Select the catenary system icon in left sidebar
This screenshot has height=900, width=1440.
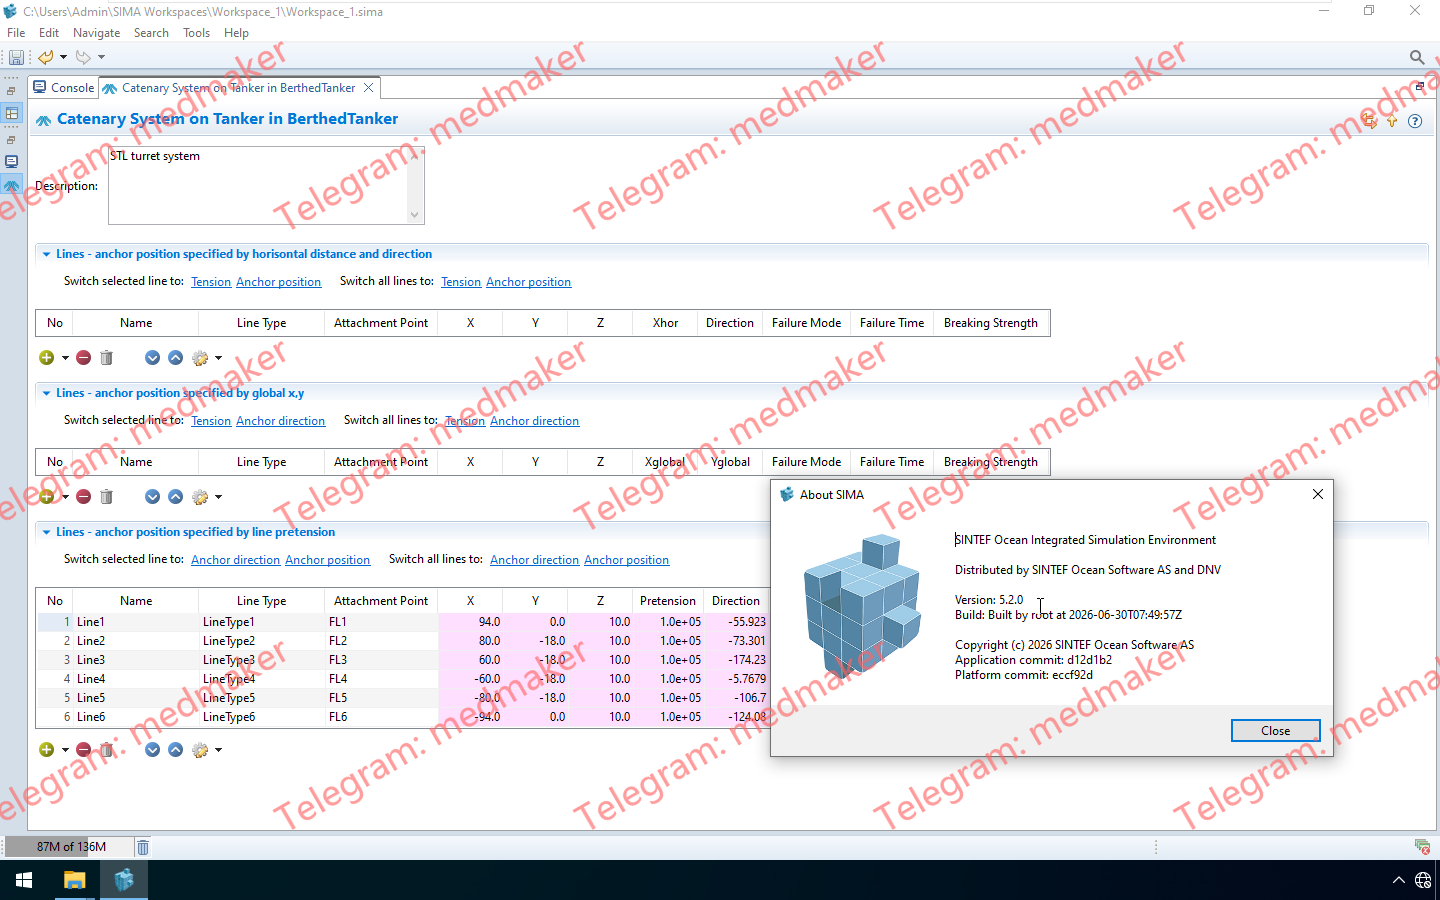[12, 185]
